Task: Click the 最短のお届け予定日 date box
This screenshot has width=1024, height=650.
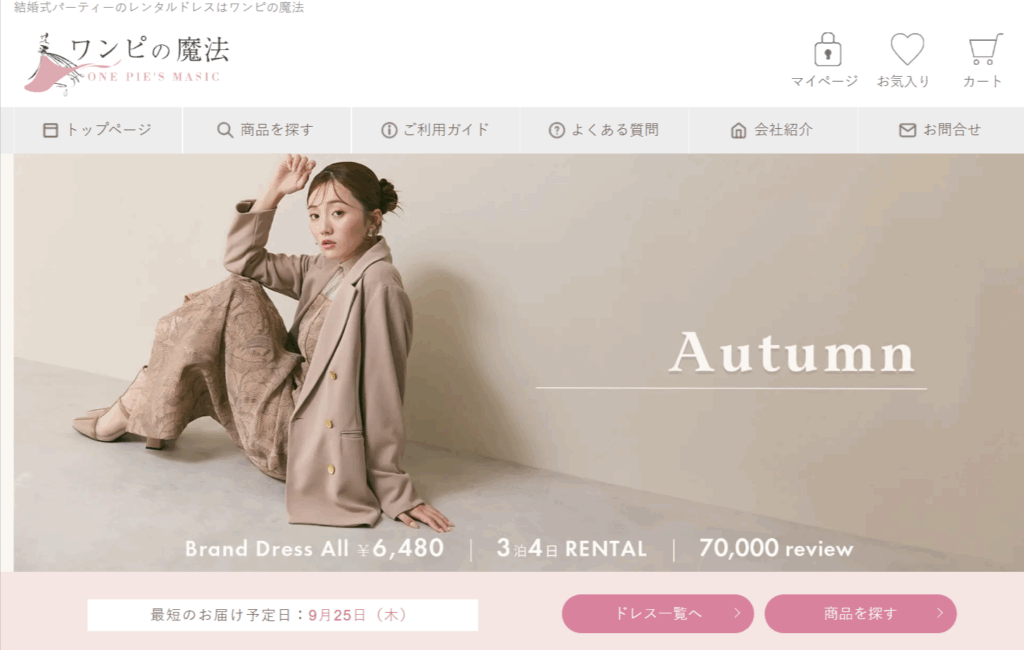Action: point(282,615)
